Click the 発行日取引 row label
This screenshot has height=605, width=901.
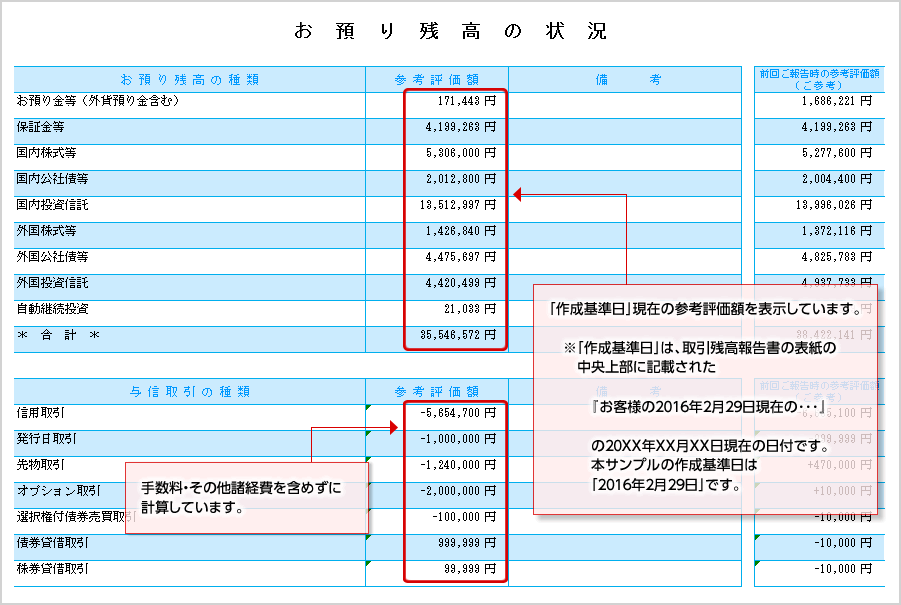(46, 438)
